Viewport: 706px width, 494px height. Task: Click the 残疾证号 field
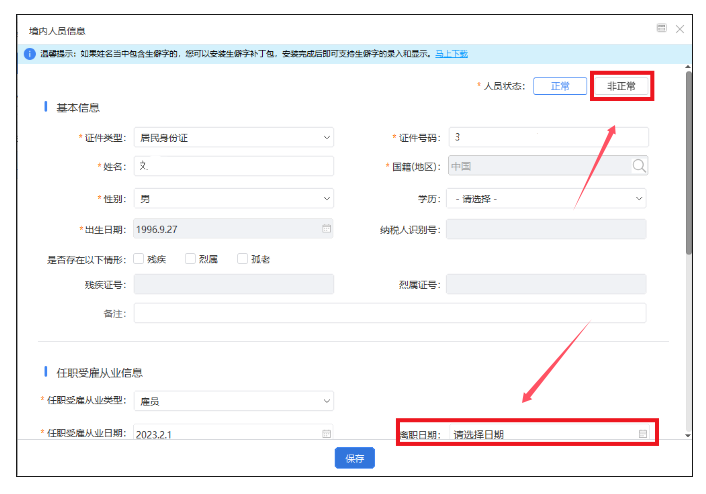[x=234, y=284]
